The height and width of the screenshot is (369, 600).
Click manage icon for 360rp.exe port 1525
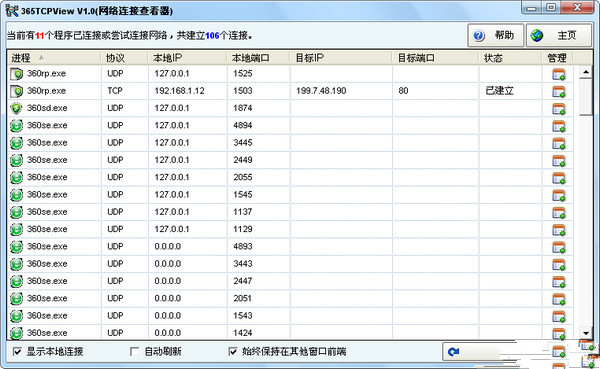pyautogui.click(x=559, y=74)
